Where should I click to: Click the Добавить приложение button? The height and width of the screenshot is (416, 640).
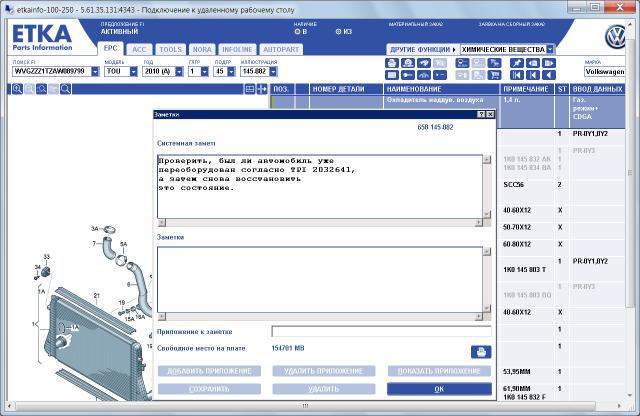click(209, 371)
